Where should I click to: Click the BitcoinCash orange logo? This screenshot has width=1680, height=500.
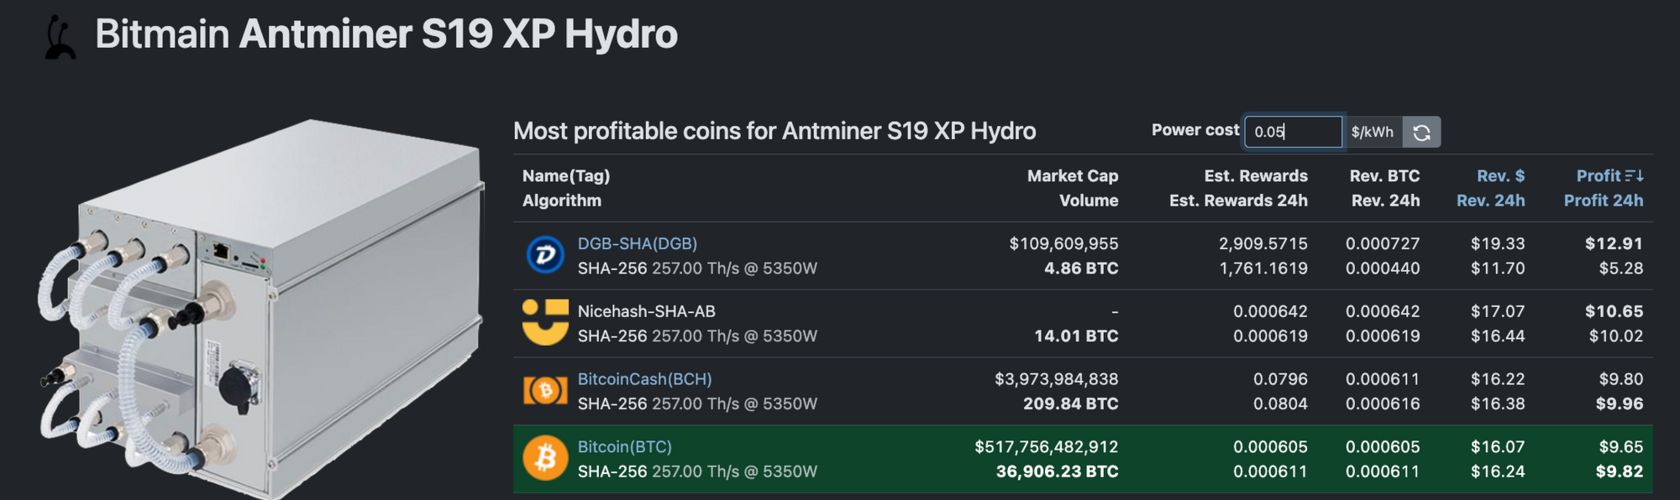tap(545, 390)
